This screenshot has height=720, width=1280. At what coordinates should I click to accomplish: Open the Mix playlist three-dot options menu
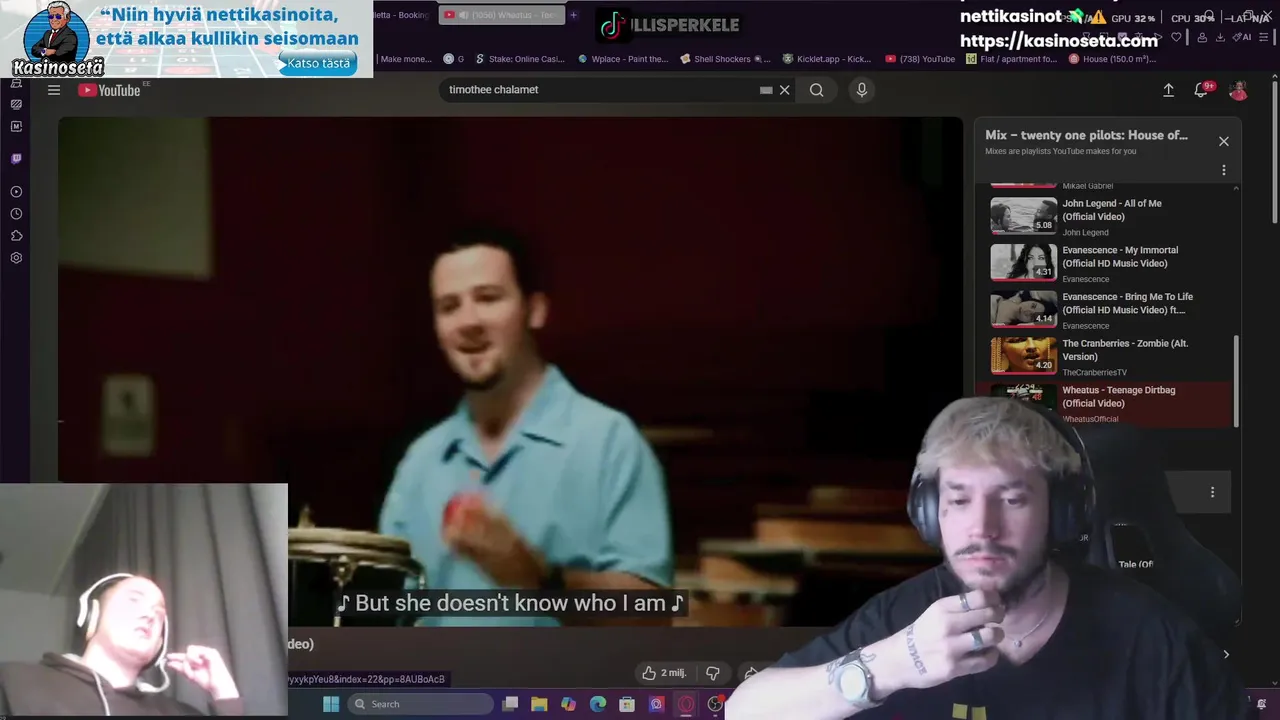click(x=1224, y=170)
